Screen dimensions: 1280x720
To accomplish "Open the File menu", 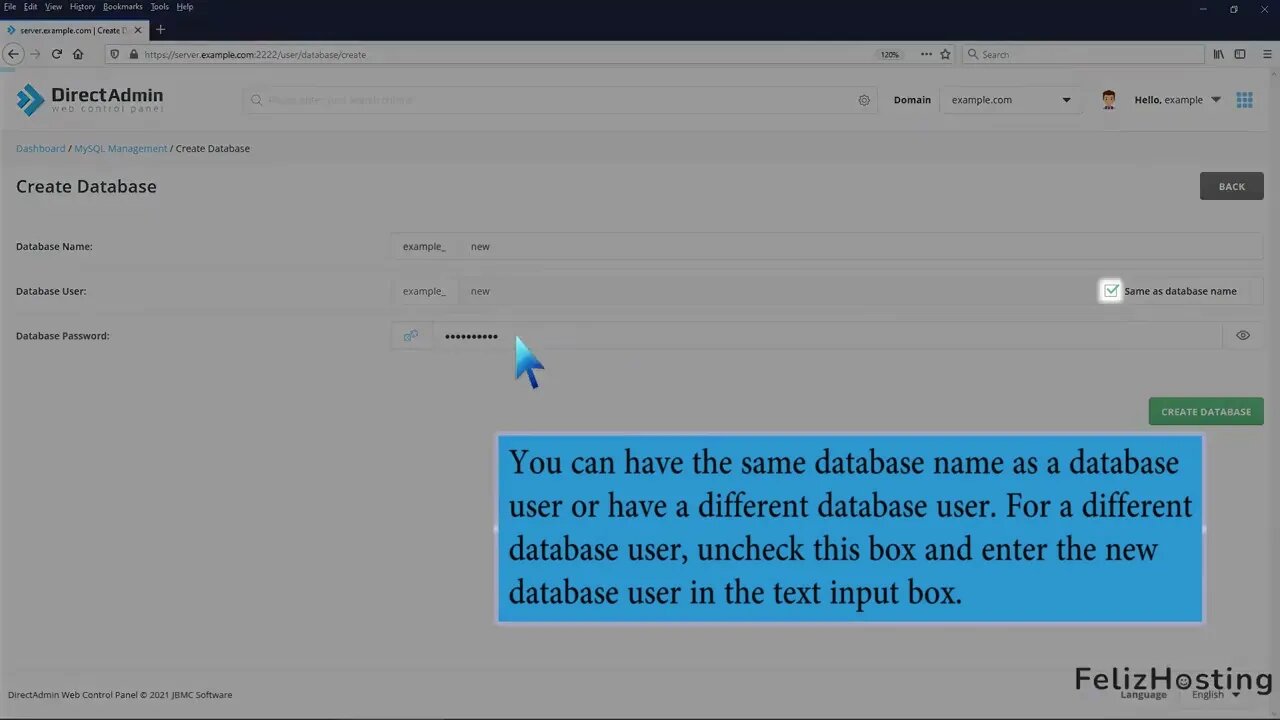I will [10, 7].
